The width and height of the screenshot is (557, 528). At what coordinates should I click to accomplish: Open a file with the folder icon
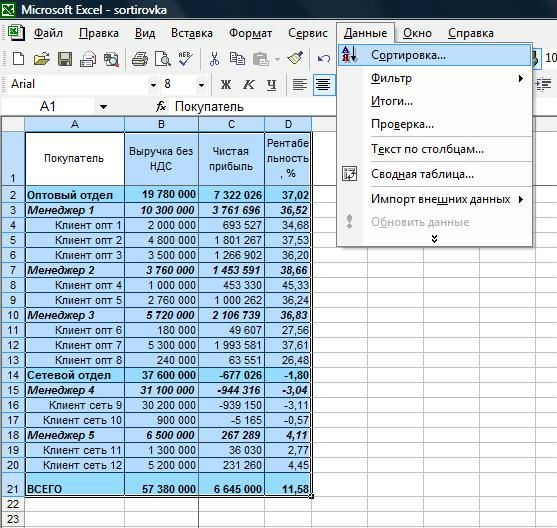(42, 59)
